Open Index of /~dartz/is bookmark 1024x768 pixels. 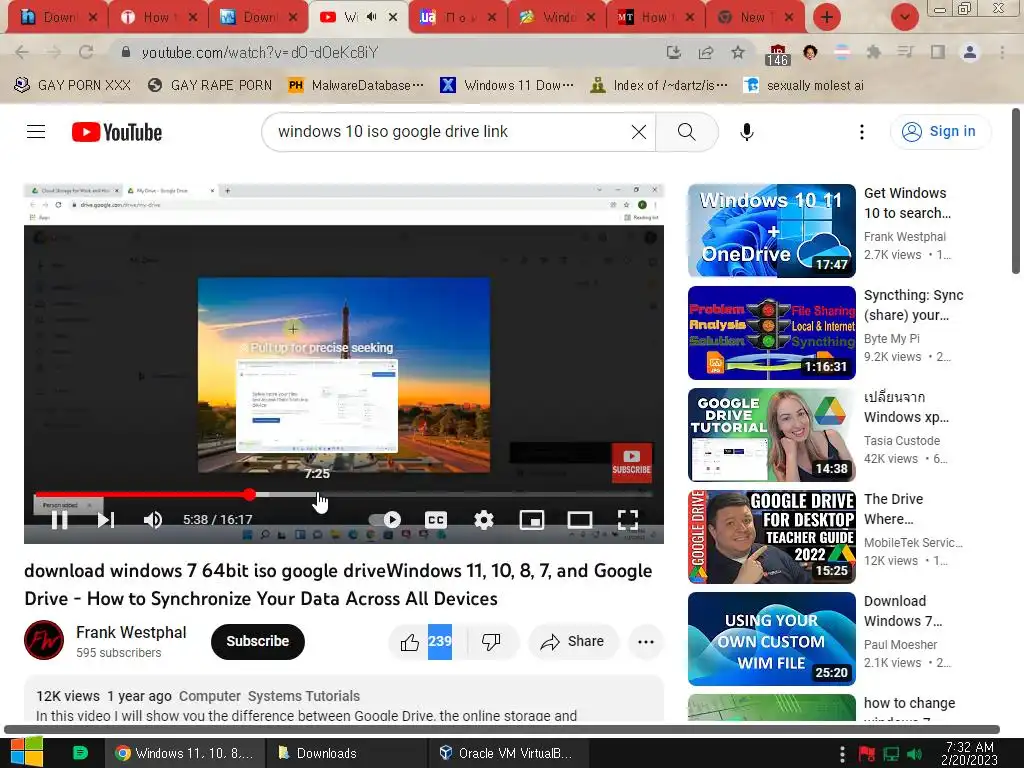[x=658, y=86]
